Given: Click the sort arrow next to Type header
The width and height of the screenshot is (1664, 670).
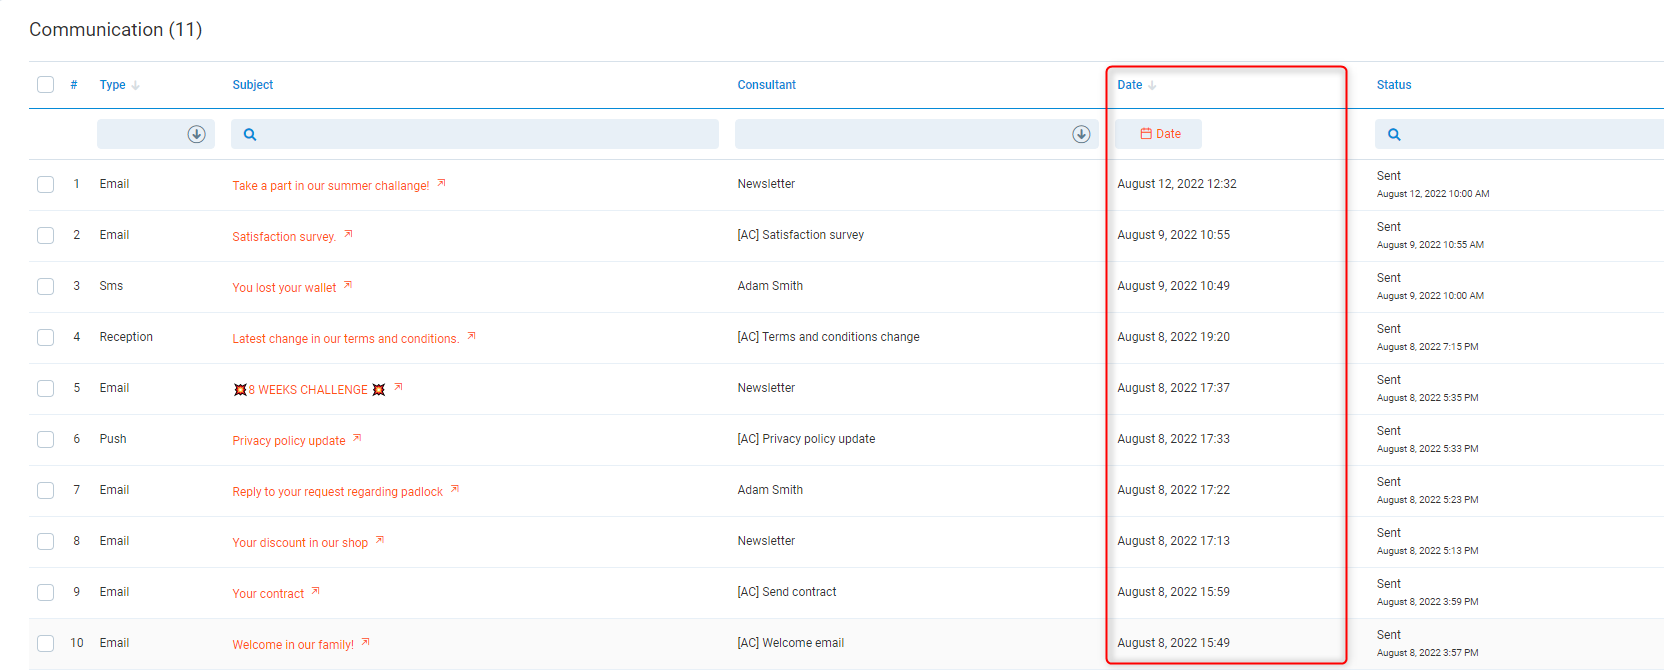Looking at the screenshot, I should (135, 86).
